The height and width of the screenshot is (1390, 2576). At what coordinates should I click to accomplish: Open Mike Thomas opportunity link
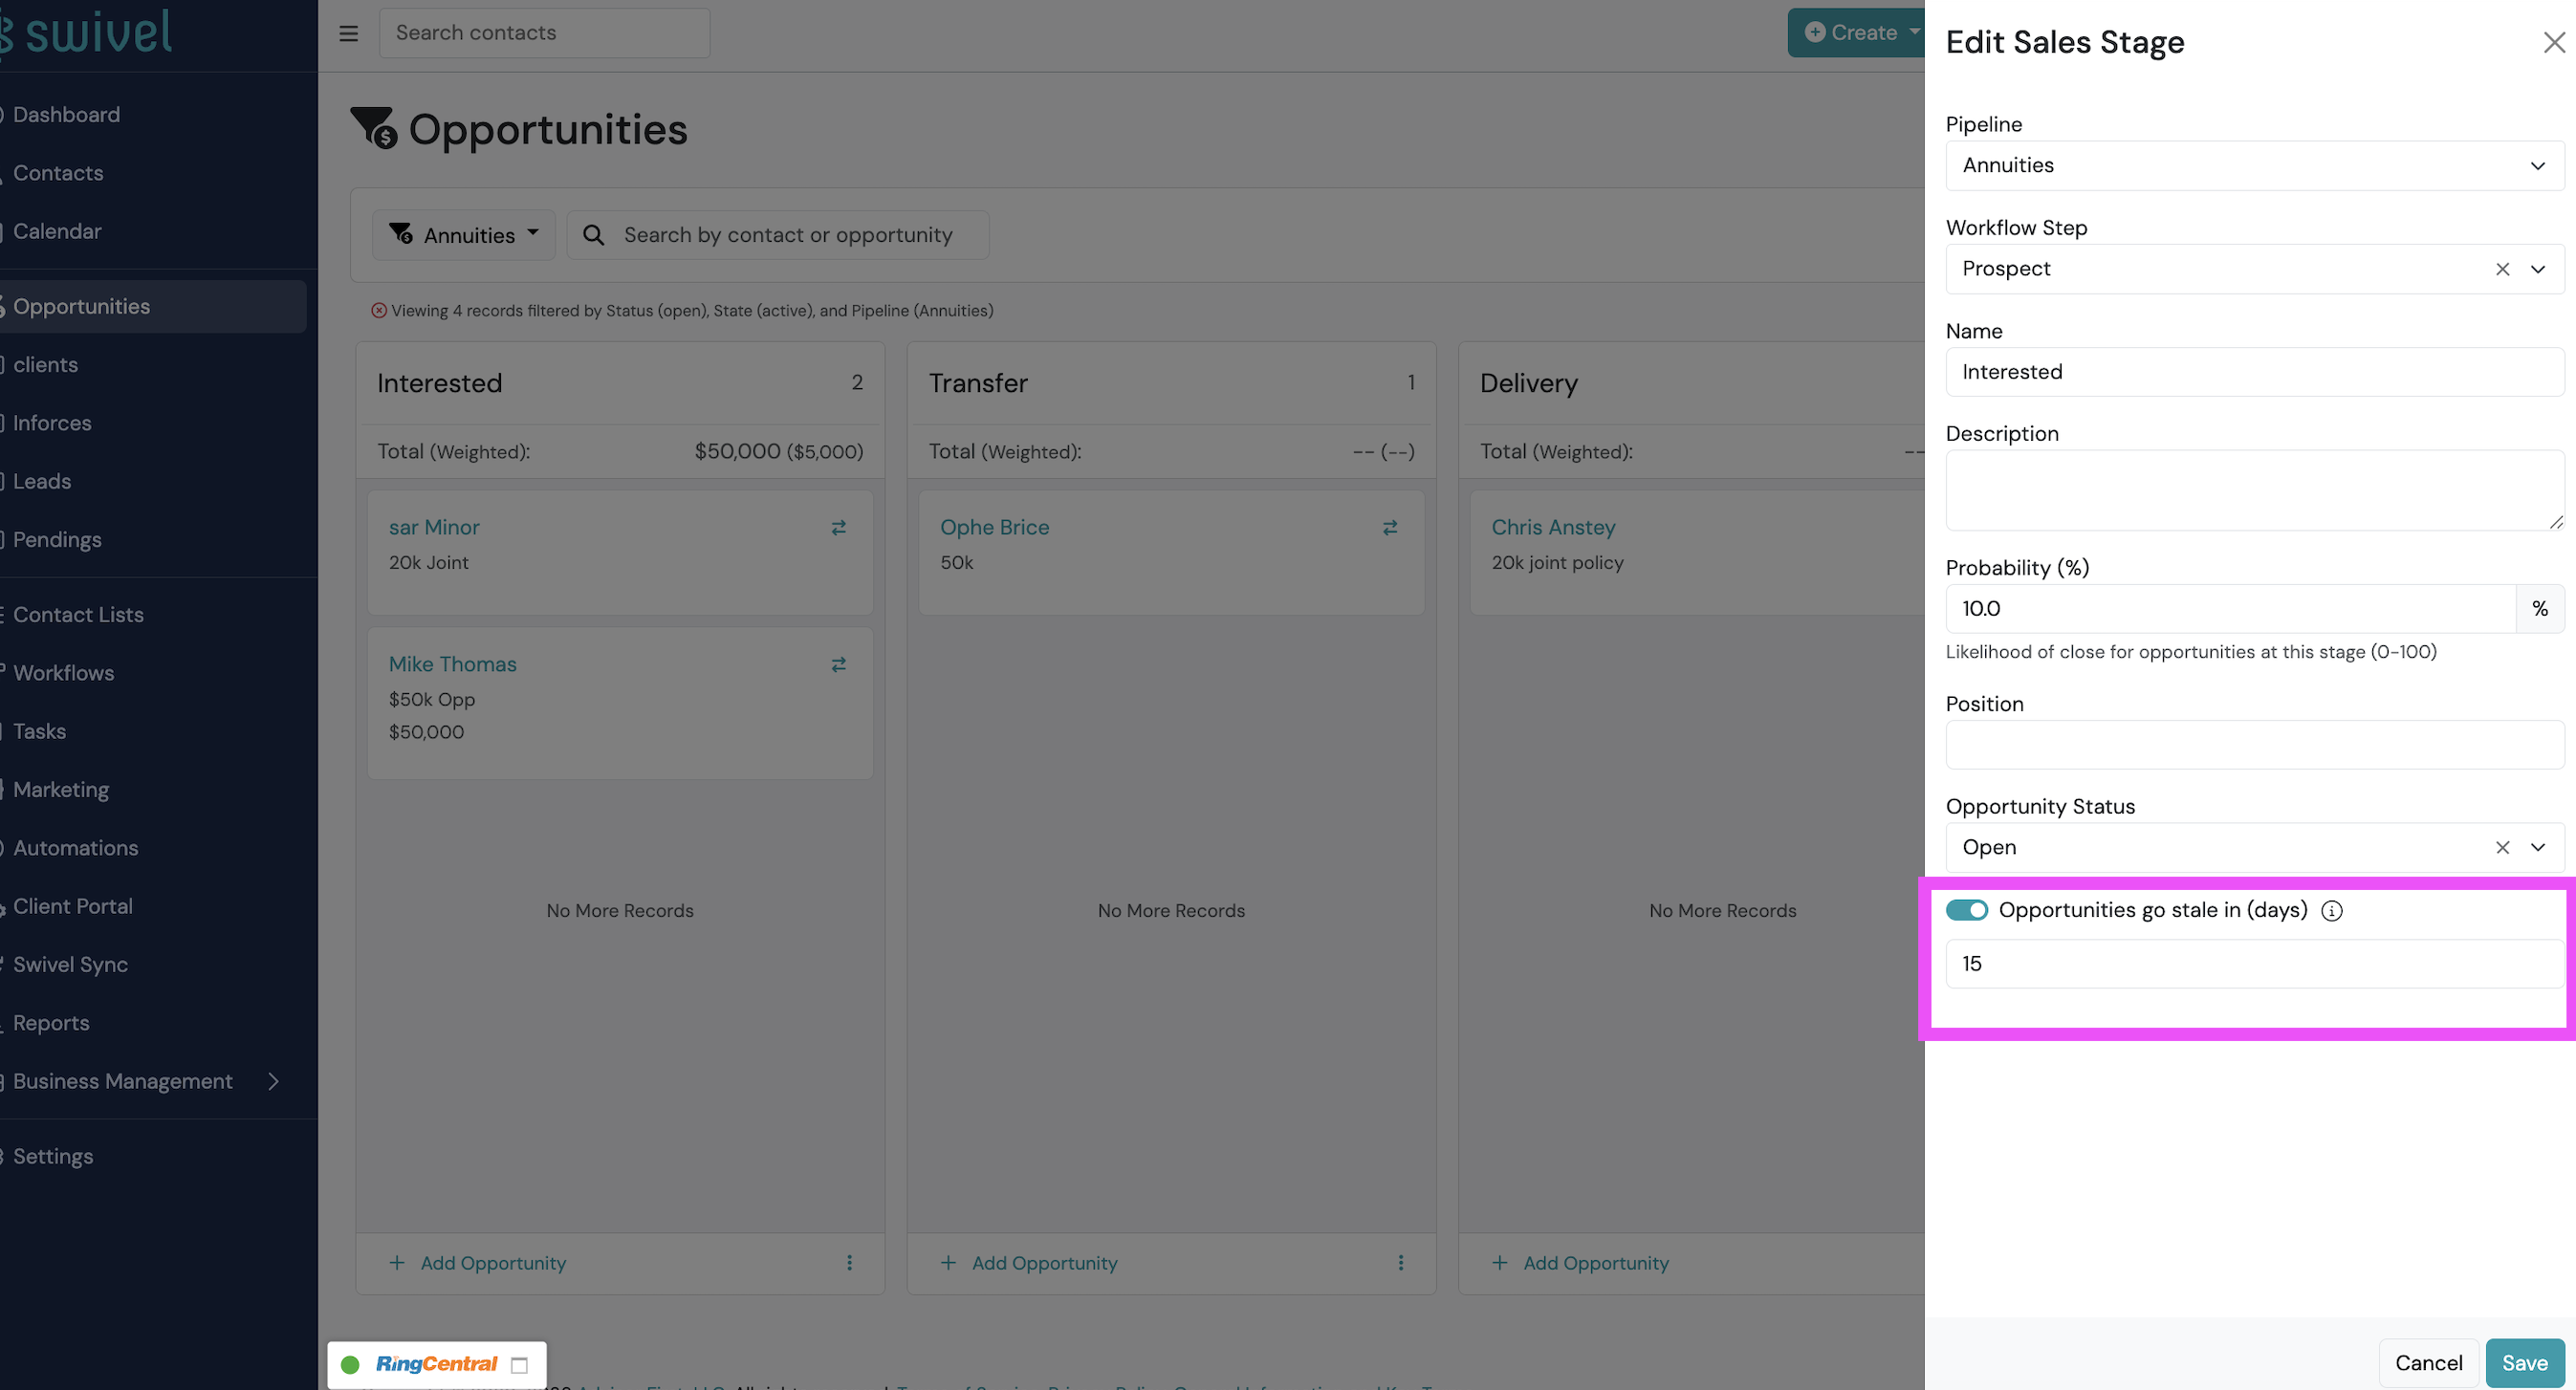[x=452, y=664]
